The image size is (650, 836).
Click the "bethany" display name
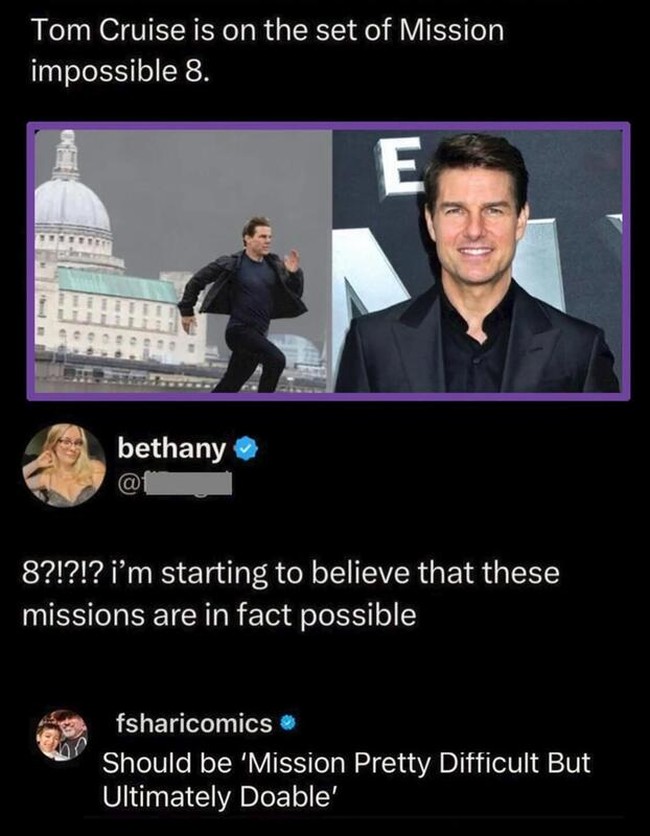[x=173, y=450]
